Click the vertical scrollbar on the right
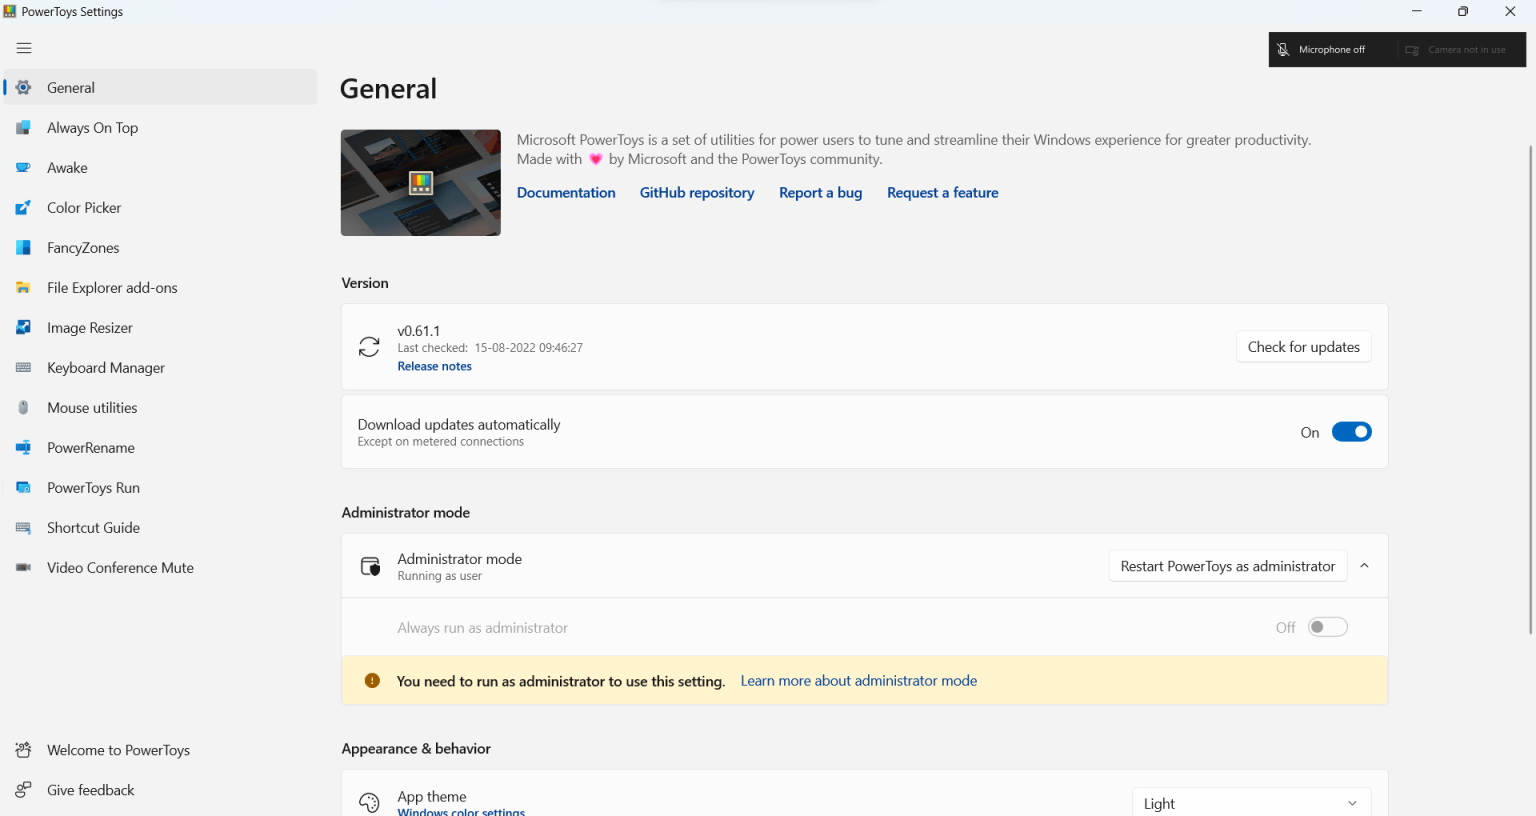The height and width of the screenshot is (816, 1536). tap(1530, 390)
